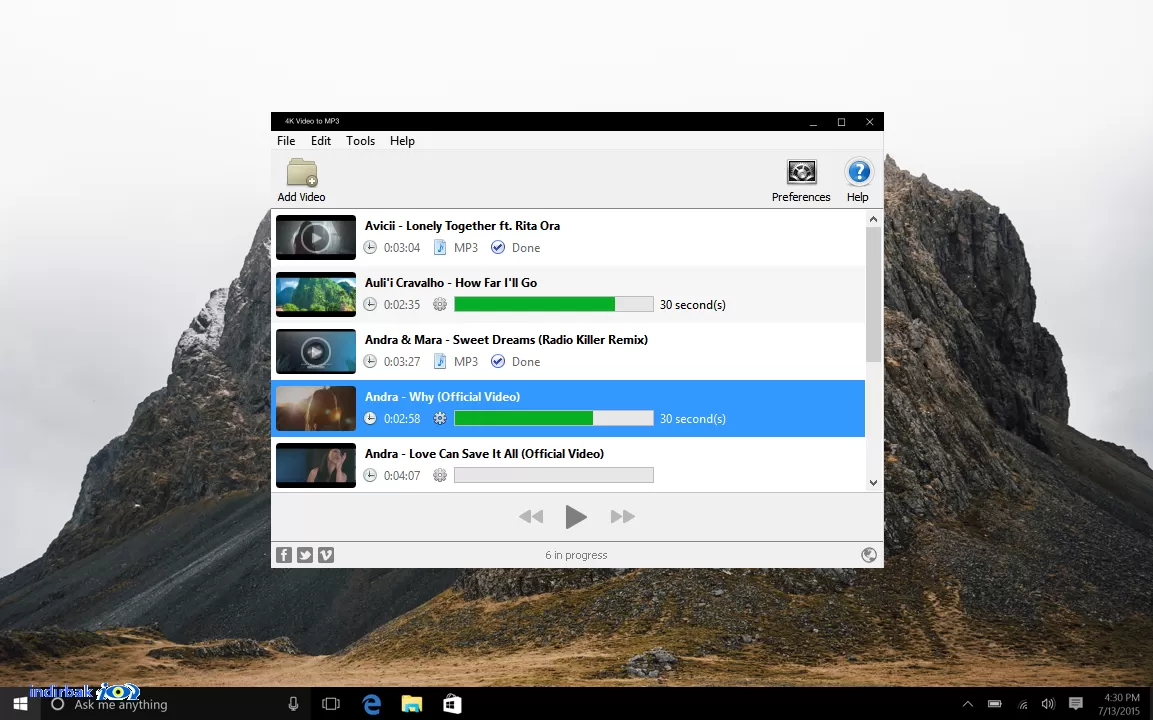Click the Add Video folder icon

tap(301, 173)
